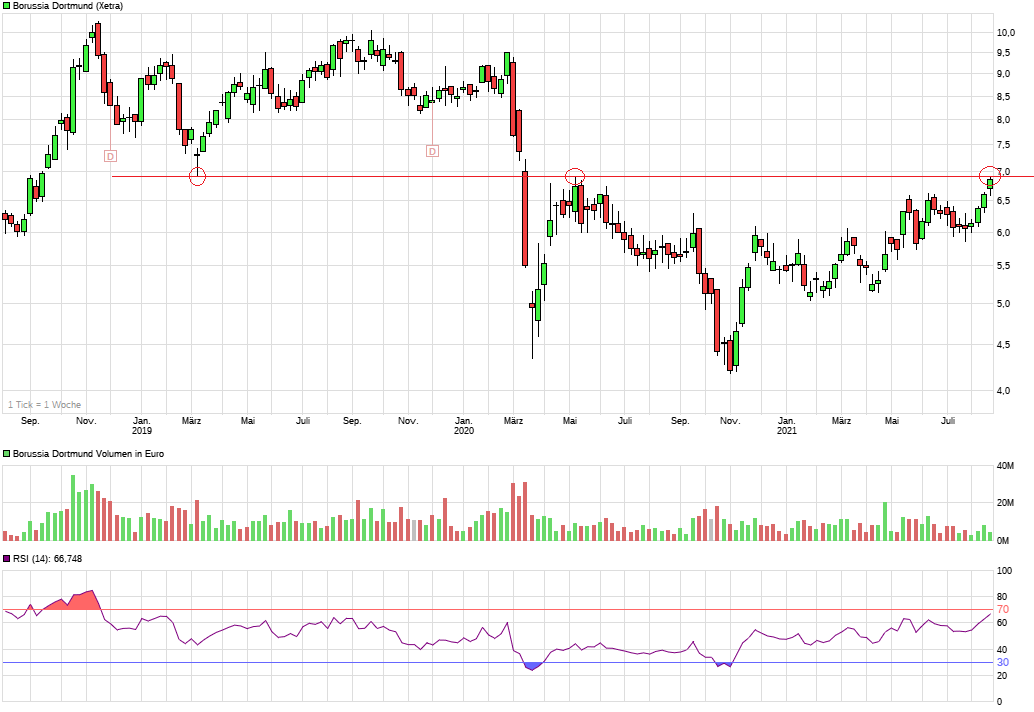1034x712 pixels.
Task: Click the '6,0' price axis label
Action: (1003, 233)
